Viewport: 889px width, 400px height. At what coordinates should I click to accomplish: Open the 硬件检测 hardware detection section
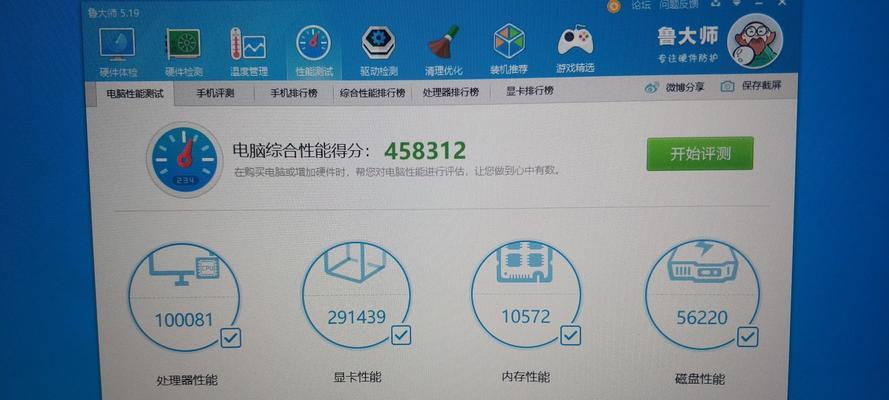[x=183, y=52]
